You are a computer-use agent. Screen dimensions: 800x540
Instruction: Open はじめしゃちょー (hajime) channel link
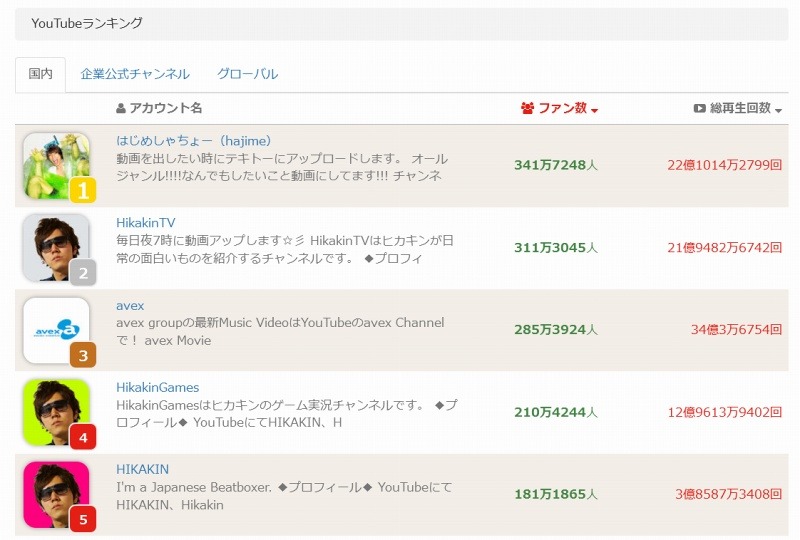coord(194,141)
